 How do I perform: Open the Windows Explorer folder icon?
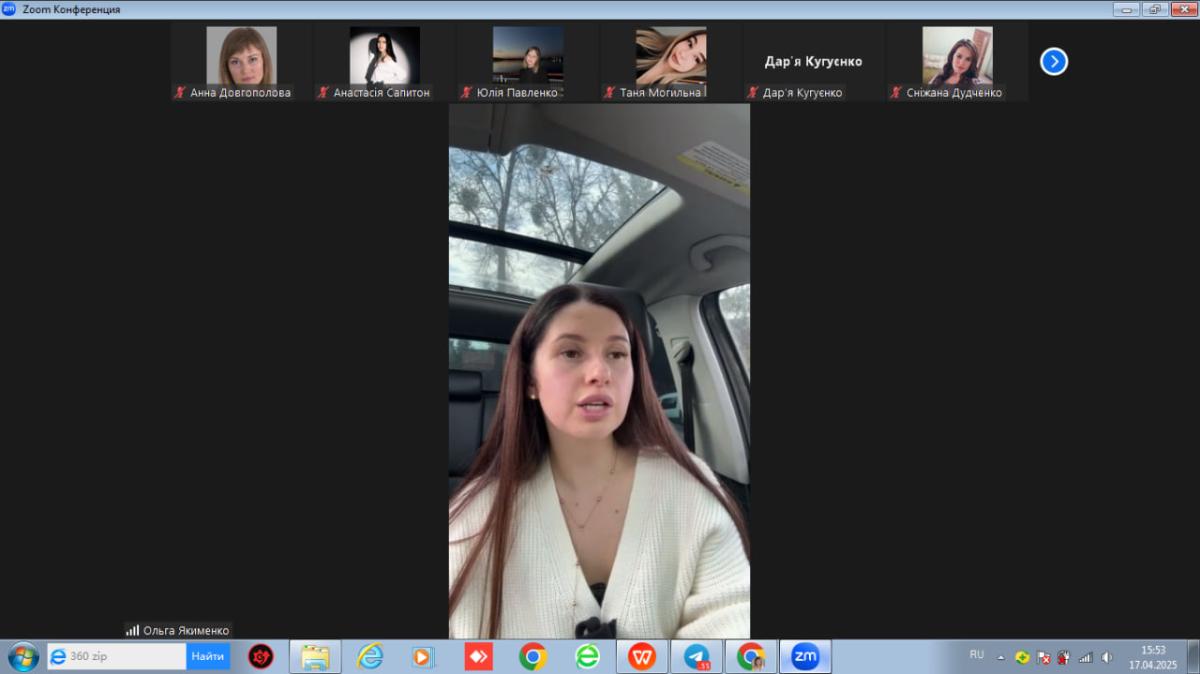click(x=315, y=657)
